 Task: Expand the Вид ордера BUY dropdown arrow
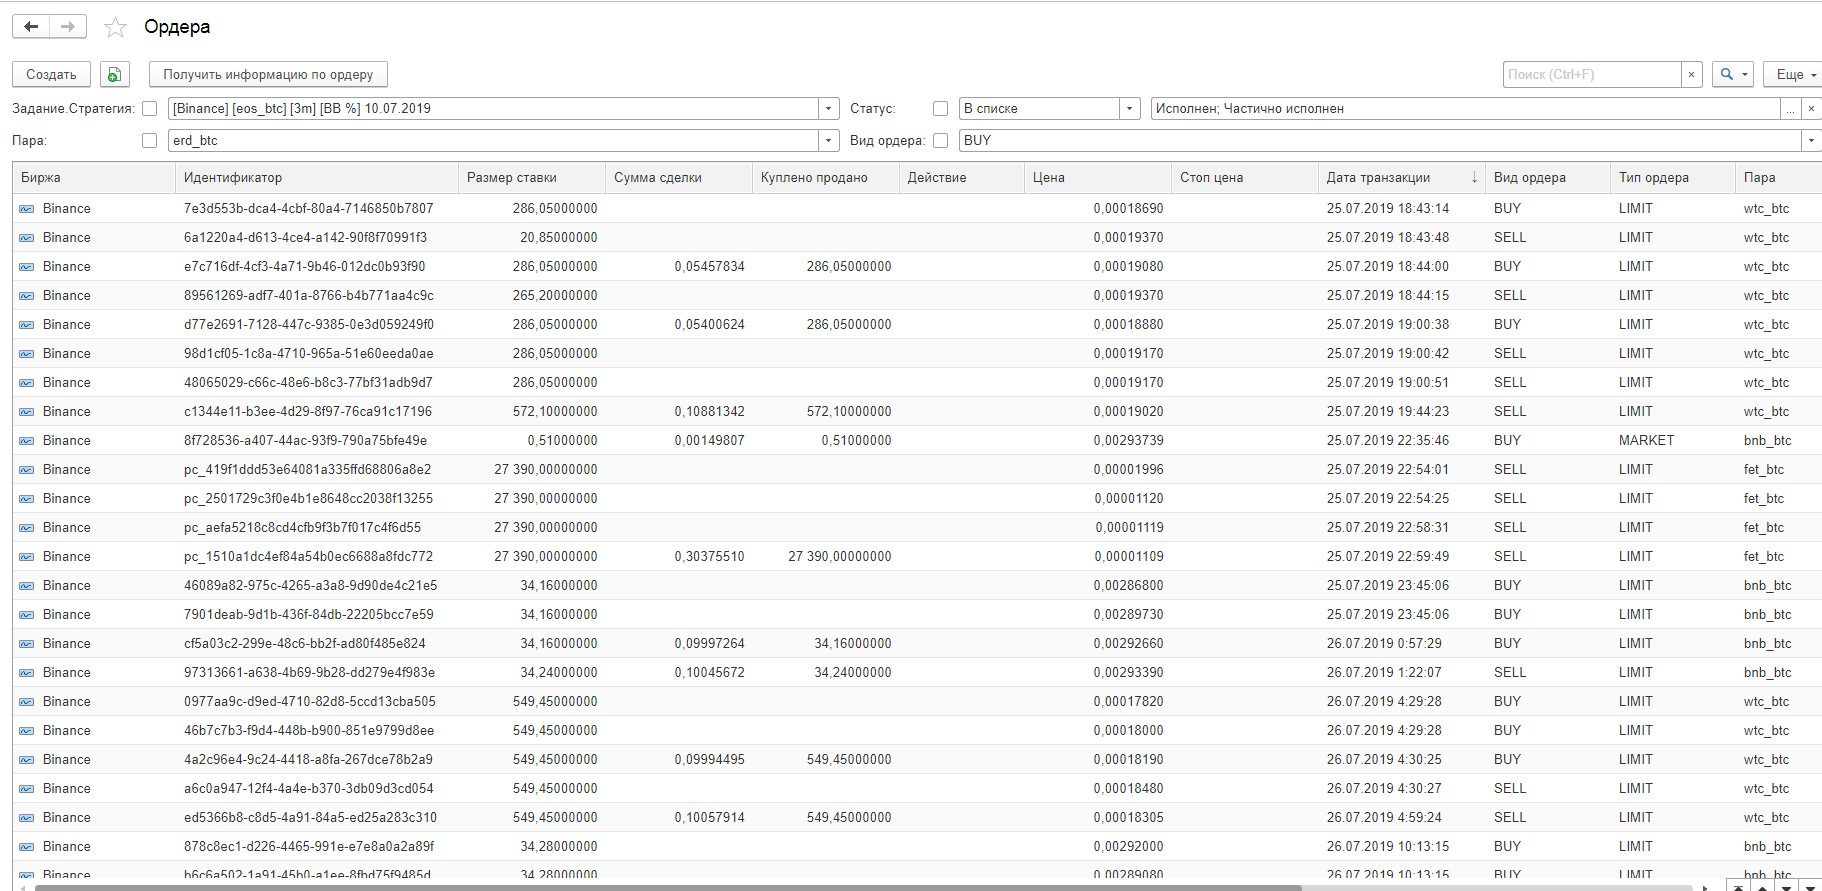coord(1811,141)
